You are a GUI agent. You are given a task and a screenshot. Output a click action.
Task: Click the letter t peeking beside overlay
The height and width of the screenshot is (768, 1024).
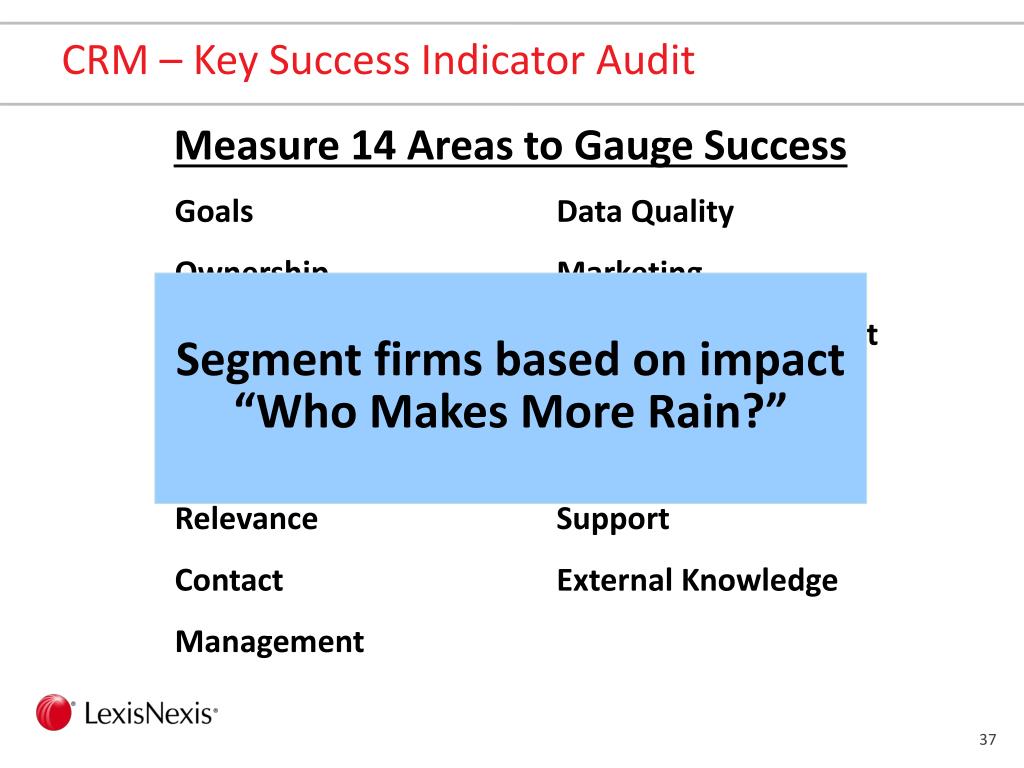872,334
